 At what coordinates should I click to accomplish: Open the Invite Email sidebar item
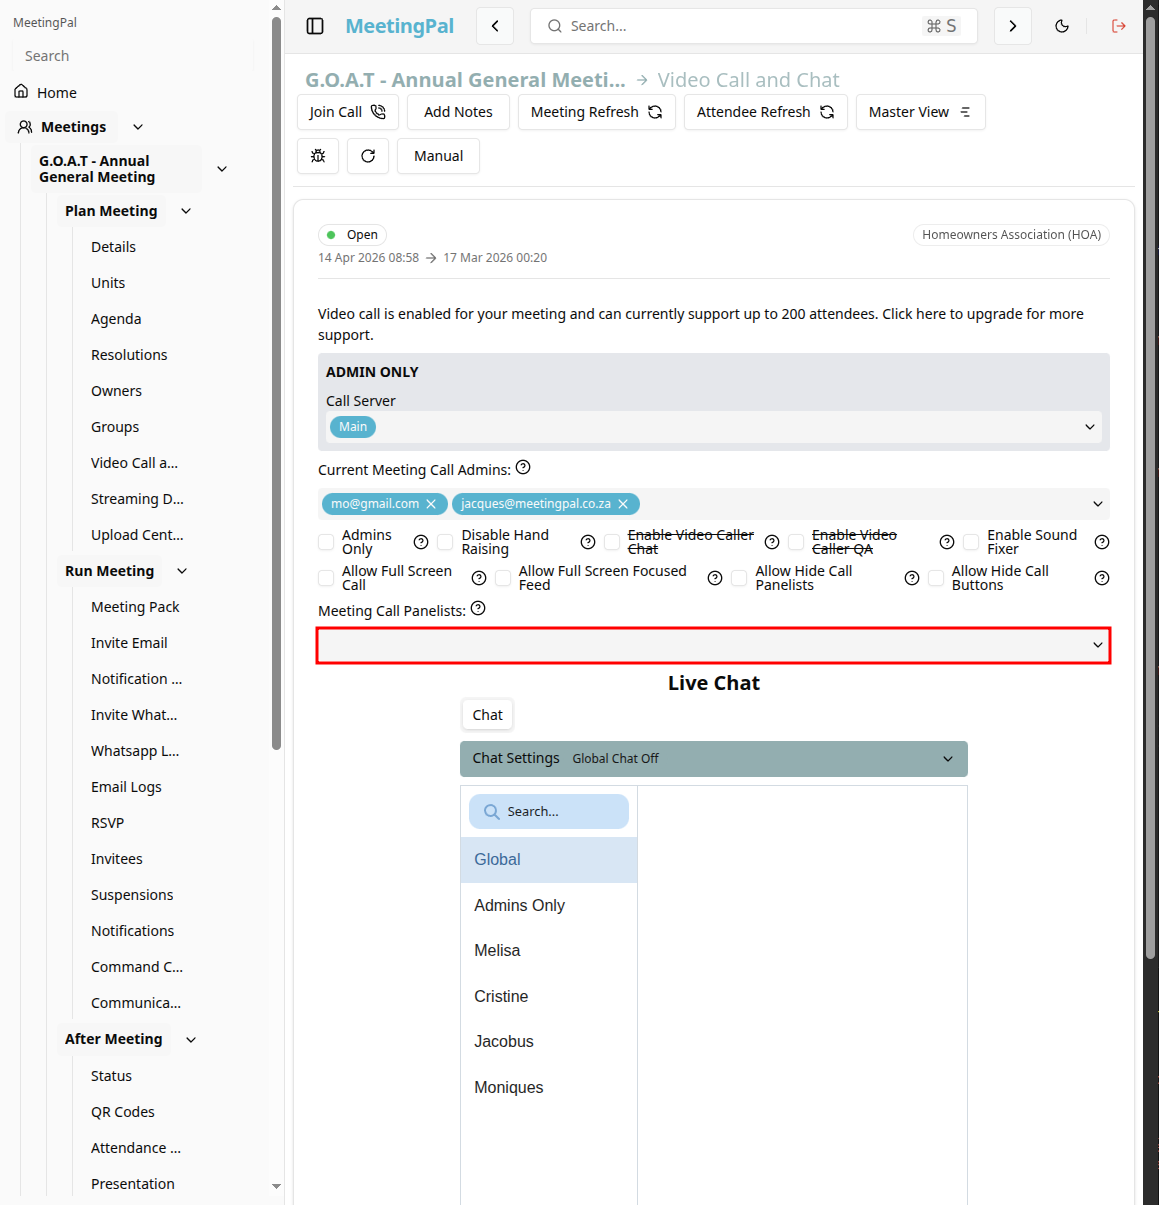(x=129, y=643)
